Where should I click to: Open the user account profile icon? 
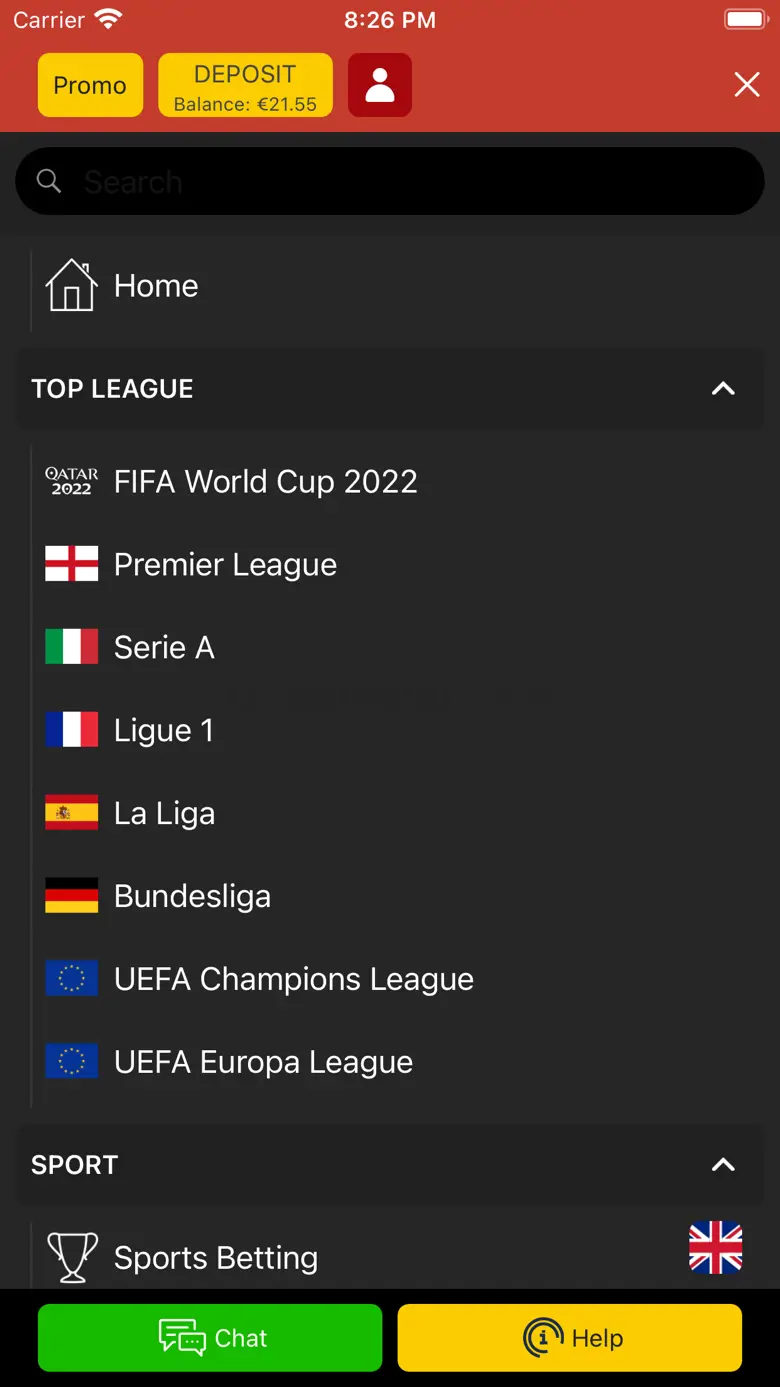(380, 85)
